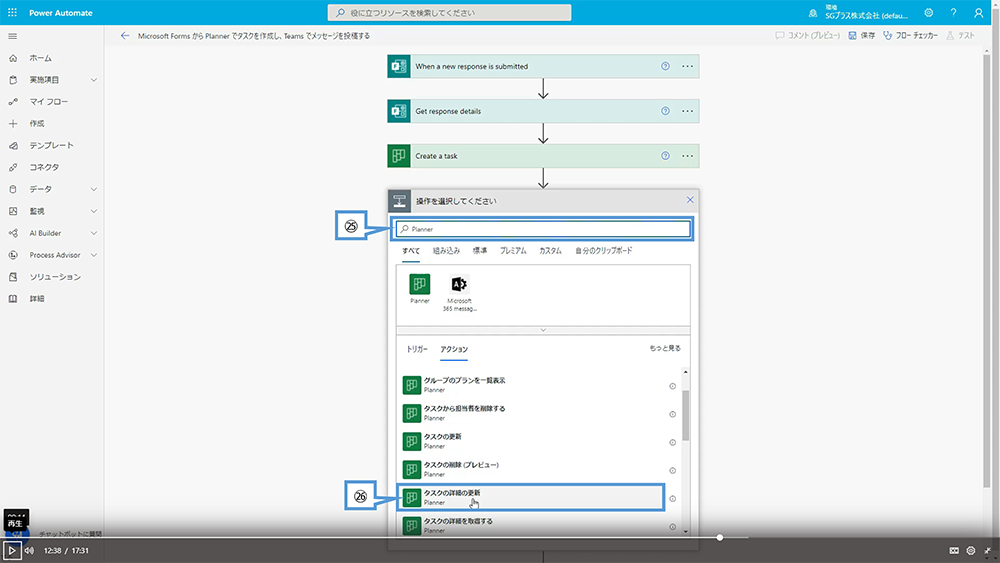Viewport: 1000px width, 563px height.
Task: Expand the Get response details step
Action: click(x=543, y=111)
